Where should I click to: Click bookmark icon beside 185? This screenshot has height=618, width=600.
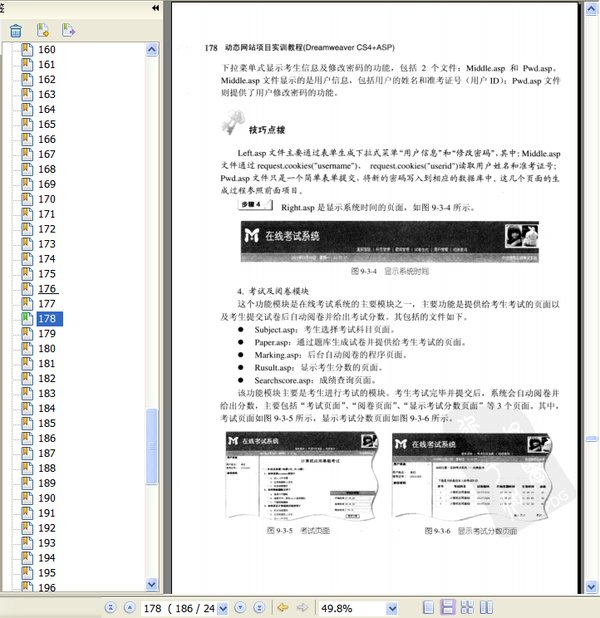pos(27,423)
